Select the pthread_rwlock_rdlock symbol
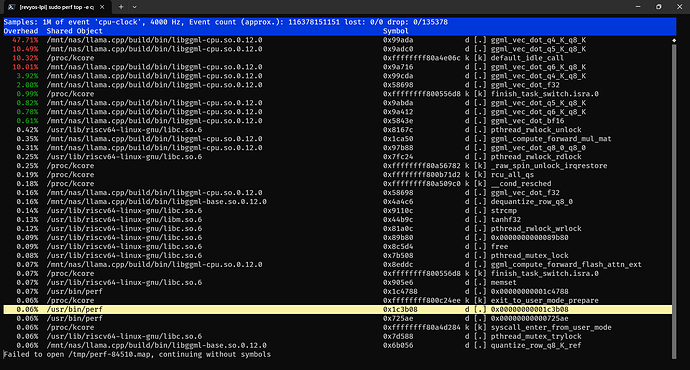Viewport: 690px width, 370px height. [x=536, y=157]
